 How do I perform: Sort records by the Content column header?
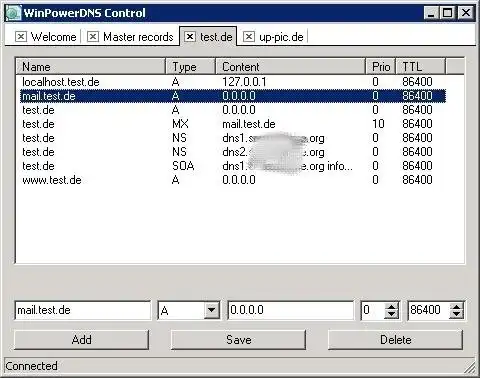tap(290, 66)
